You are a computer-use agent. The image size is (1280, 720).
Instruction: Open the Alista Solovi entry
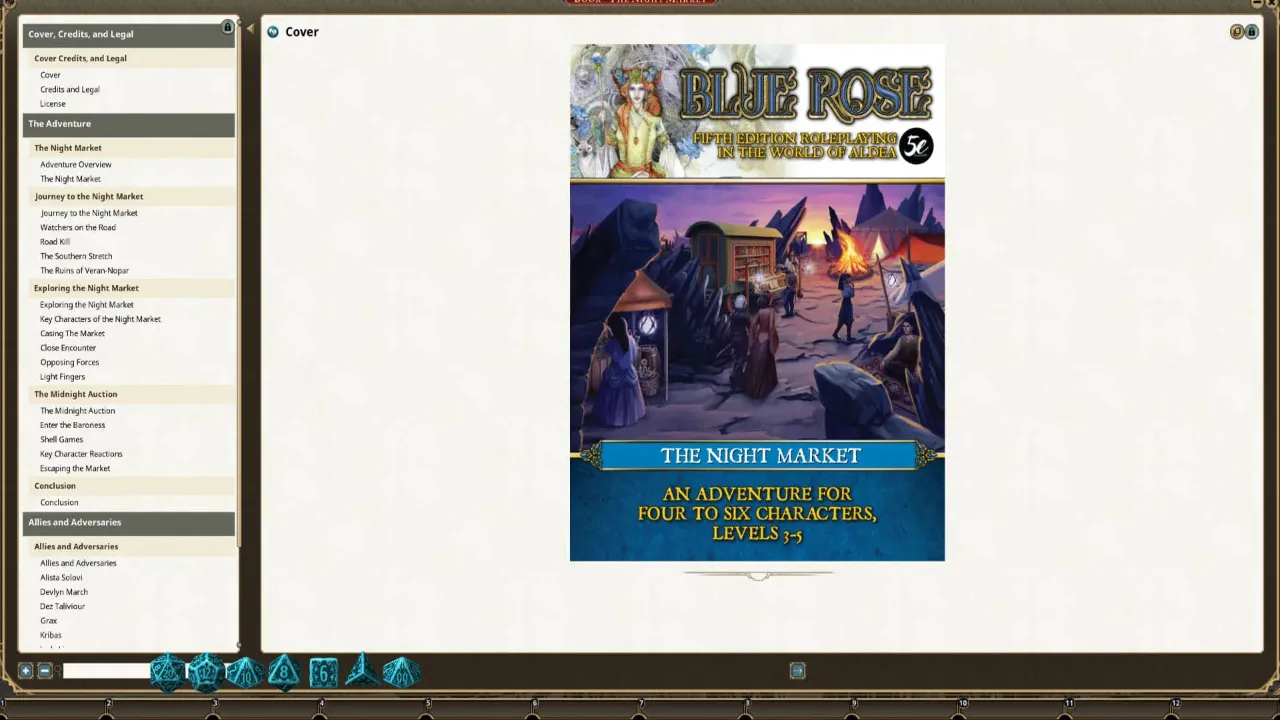(61, 578)
